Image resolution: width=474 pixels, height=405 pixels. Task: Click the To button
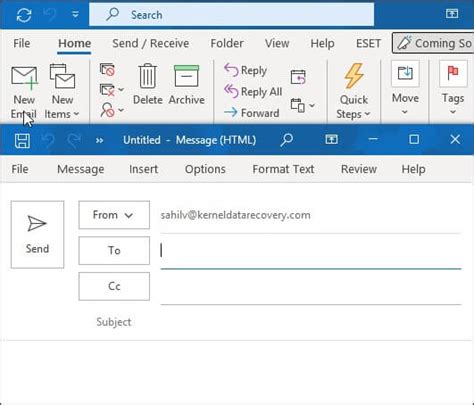114,250
